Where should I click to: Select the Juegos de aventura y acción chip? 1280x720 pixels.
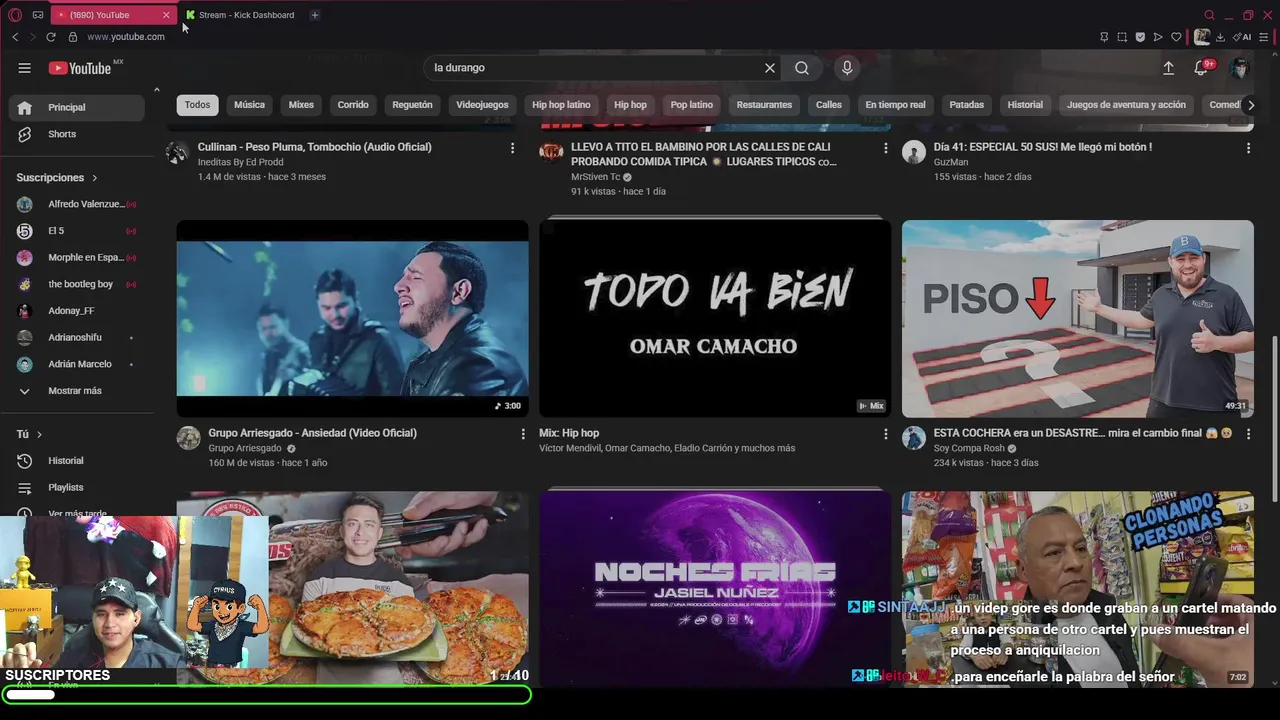[x=1126, y=105]
